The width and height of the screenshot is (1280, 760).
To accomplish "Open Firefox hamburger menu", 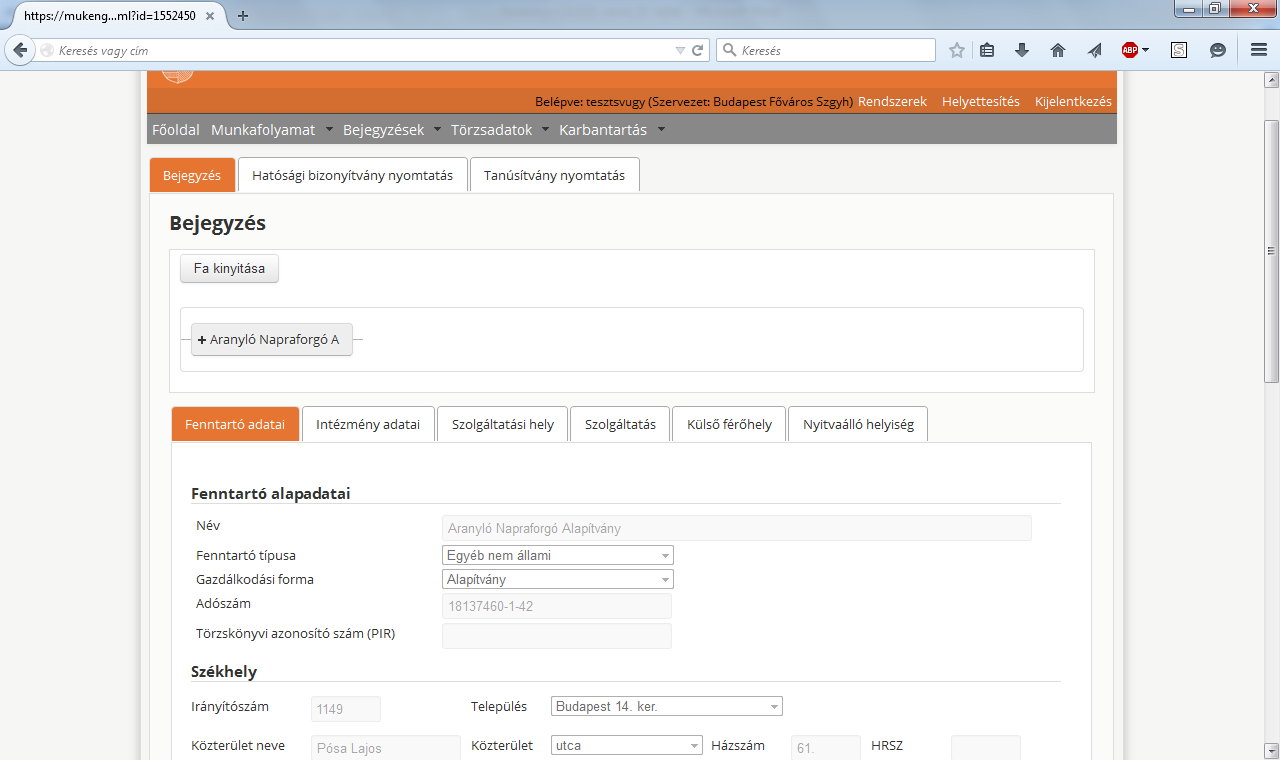I will click(x=1259, y=50).
